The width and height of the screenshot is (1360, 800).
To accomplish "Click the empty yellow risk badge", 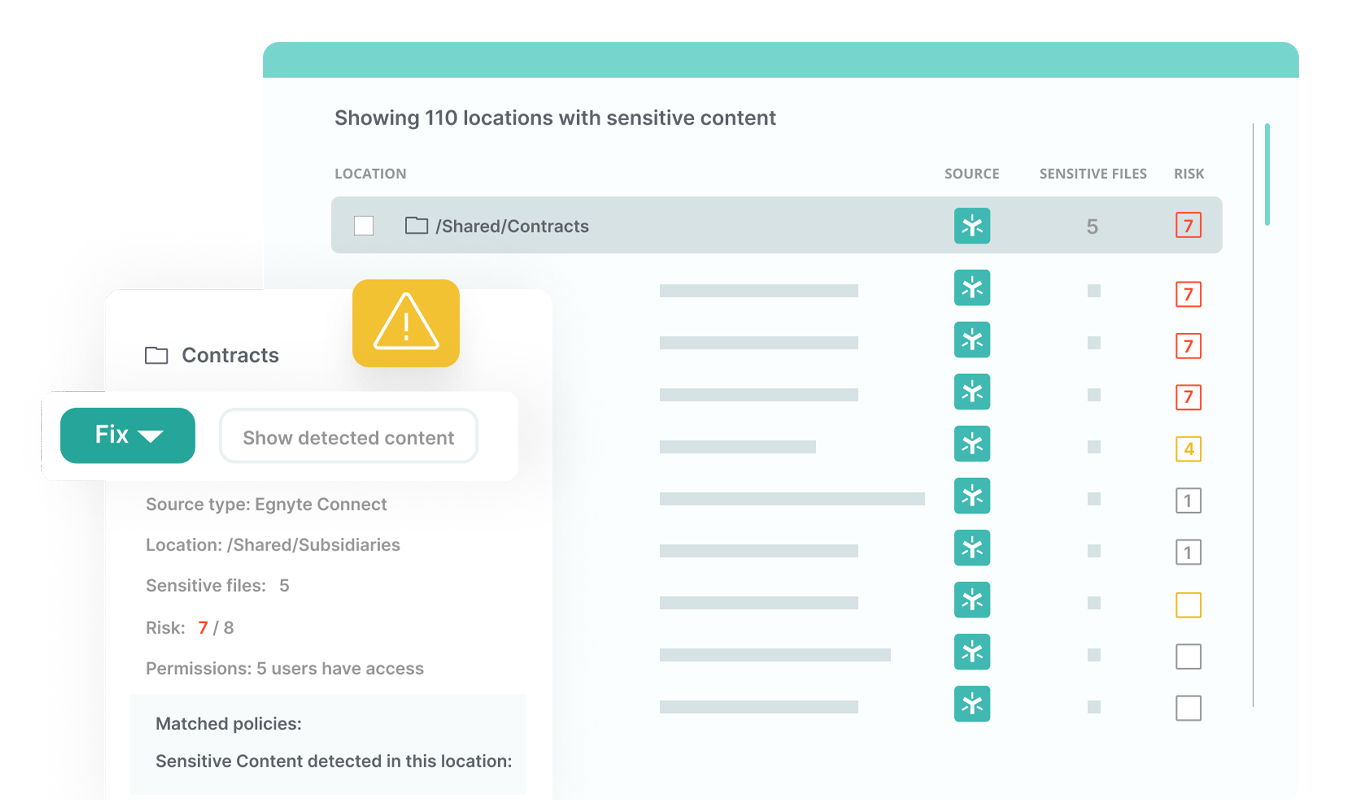I will coord(1188,605).
